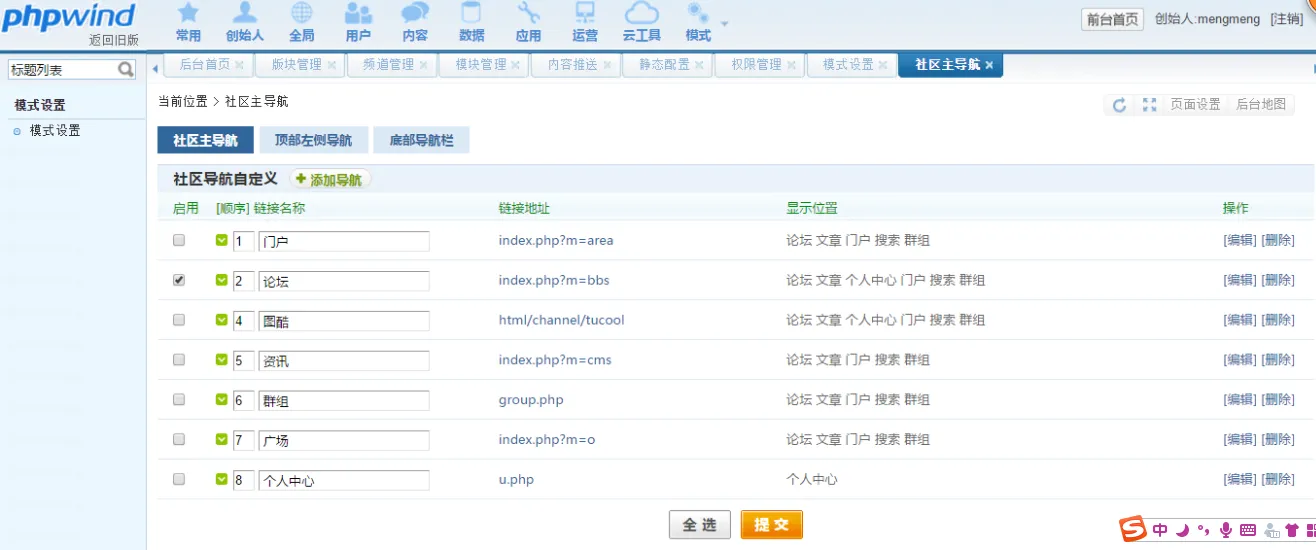This screenshot has width=1316, height=550.
Task: Enable the 广场 navigation checkbox
Action: coord(179,439)
